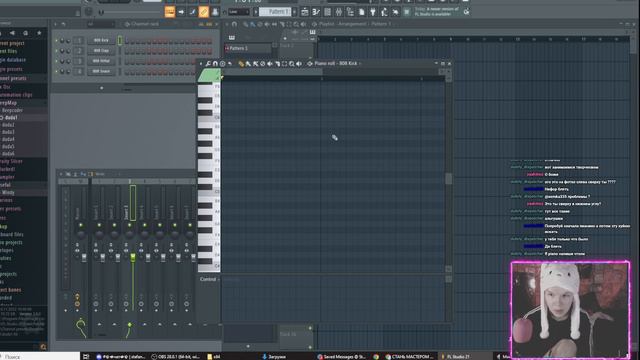Click the 808 Kick channel button
Screen dimensions: 640x360
tap(101, 40)
